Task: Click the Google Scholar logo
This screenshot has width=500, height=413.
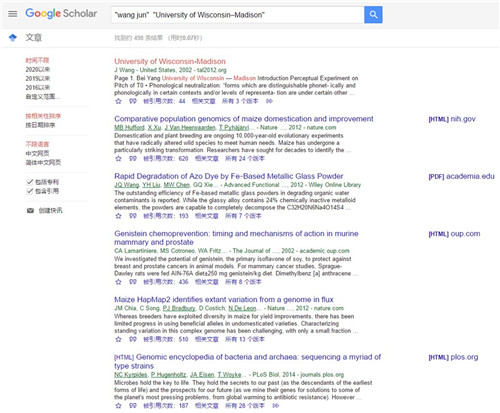Action: point(61,13)
